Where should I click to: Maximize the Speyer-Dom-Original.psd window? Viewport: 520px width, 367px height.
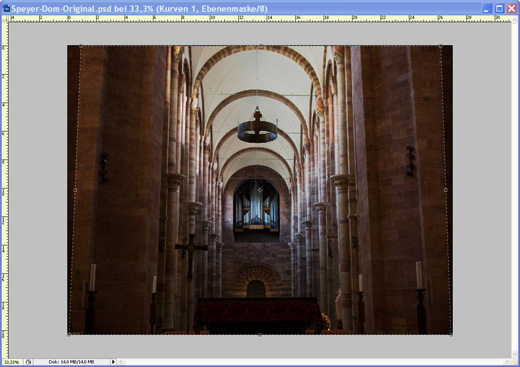[499, 8]
